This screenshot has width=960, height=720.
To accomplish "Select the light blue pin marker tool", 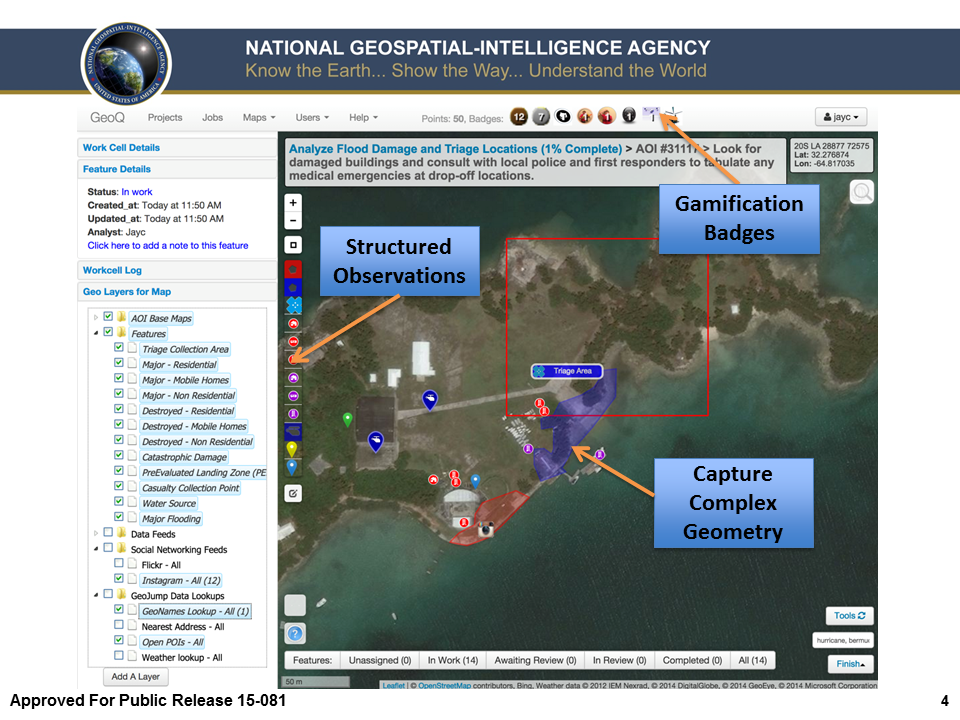I will pyautogui.click(x=292, y=468).
